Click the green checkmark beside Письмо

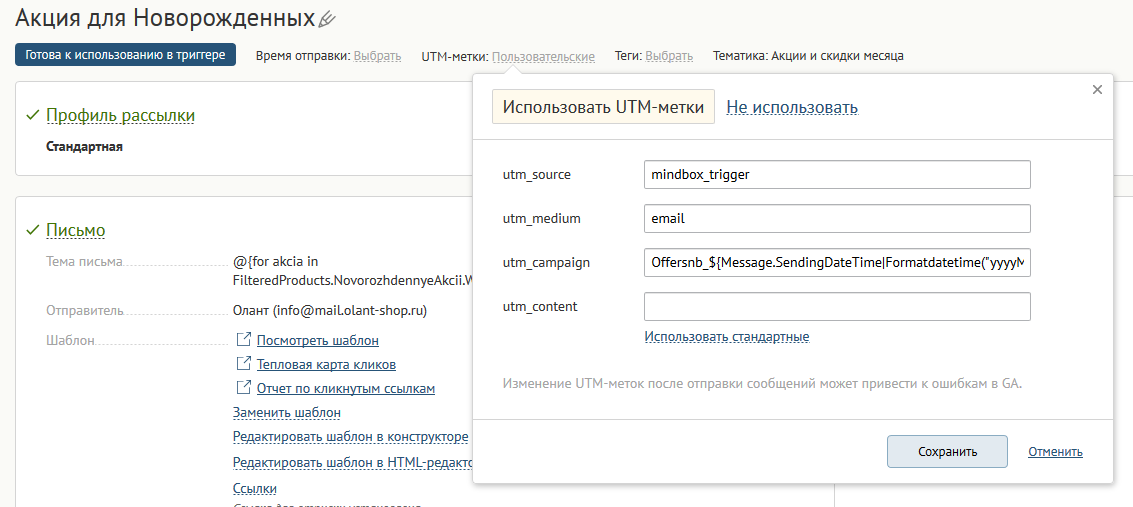click(32, 230)
